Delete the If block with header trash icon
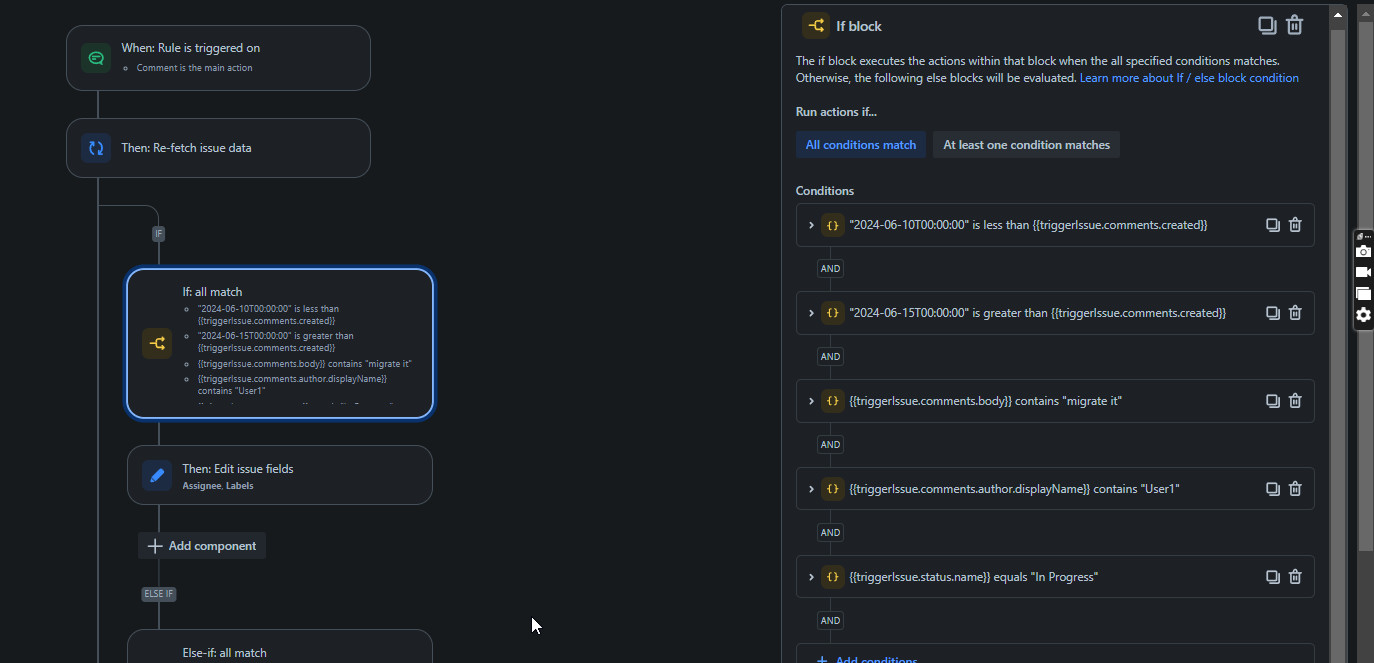 coord(1295,25)
